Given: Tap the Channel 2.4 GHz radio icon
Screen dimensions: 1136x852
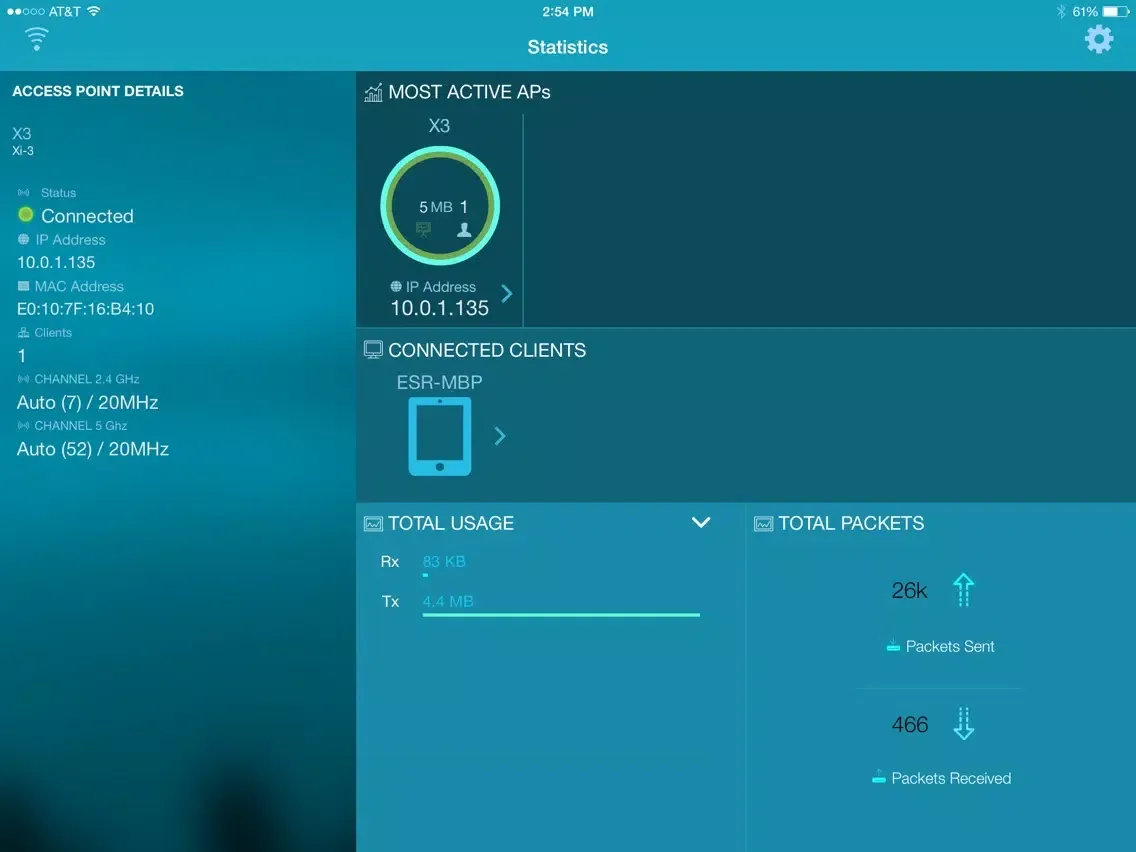Looking at the screenshot, I should pyautogui.click(x=24, y=379).
